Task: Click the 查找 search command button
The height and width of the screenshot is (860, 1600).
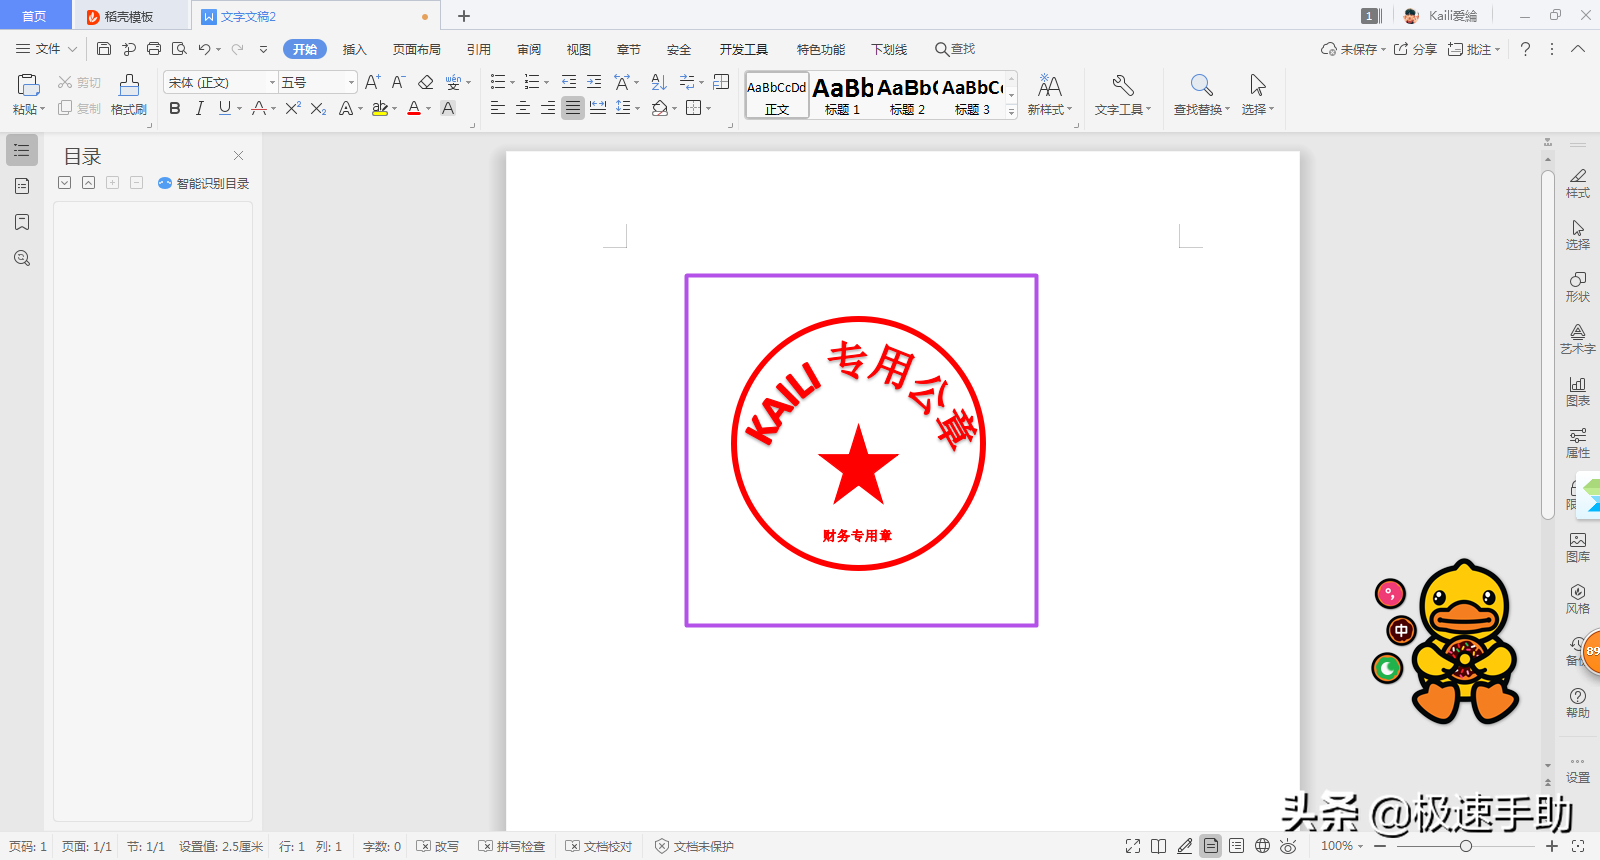Action: [x=955, y=49]
